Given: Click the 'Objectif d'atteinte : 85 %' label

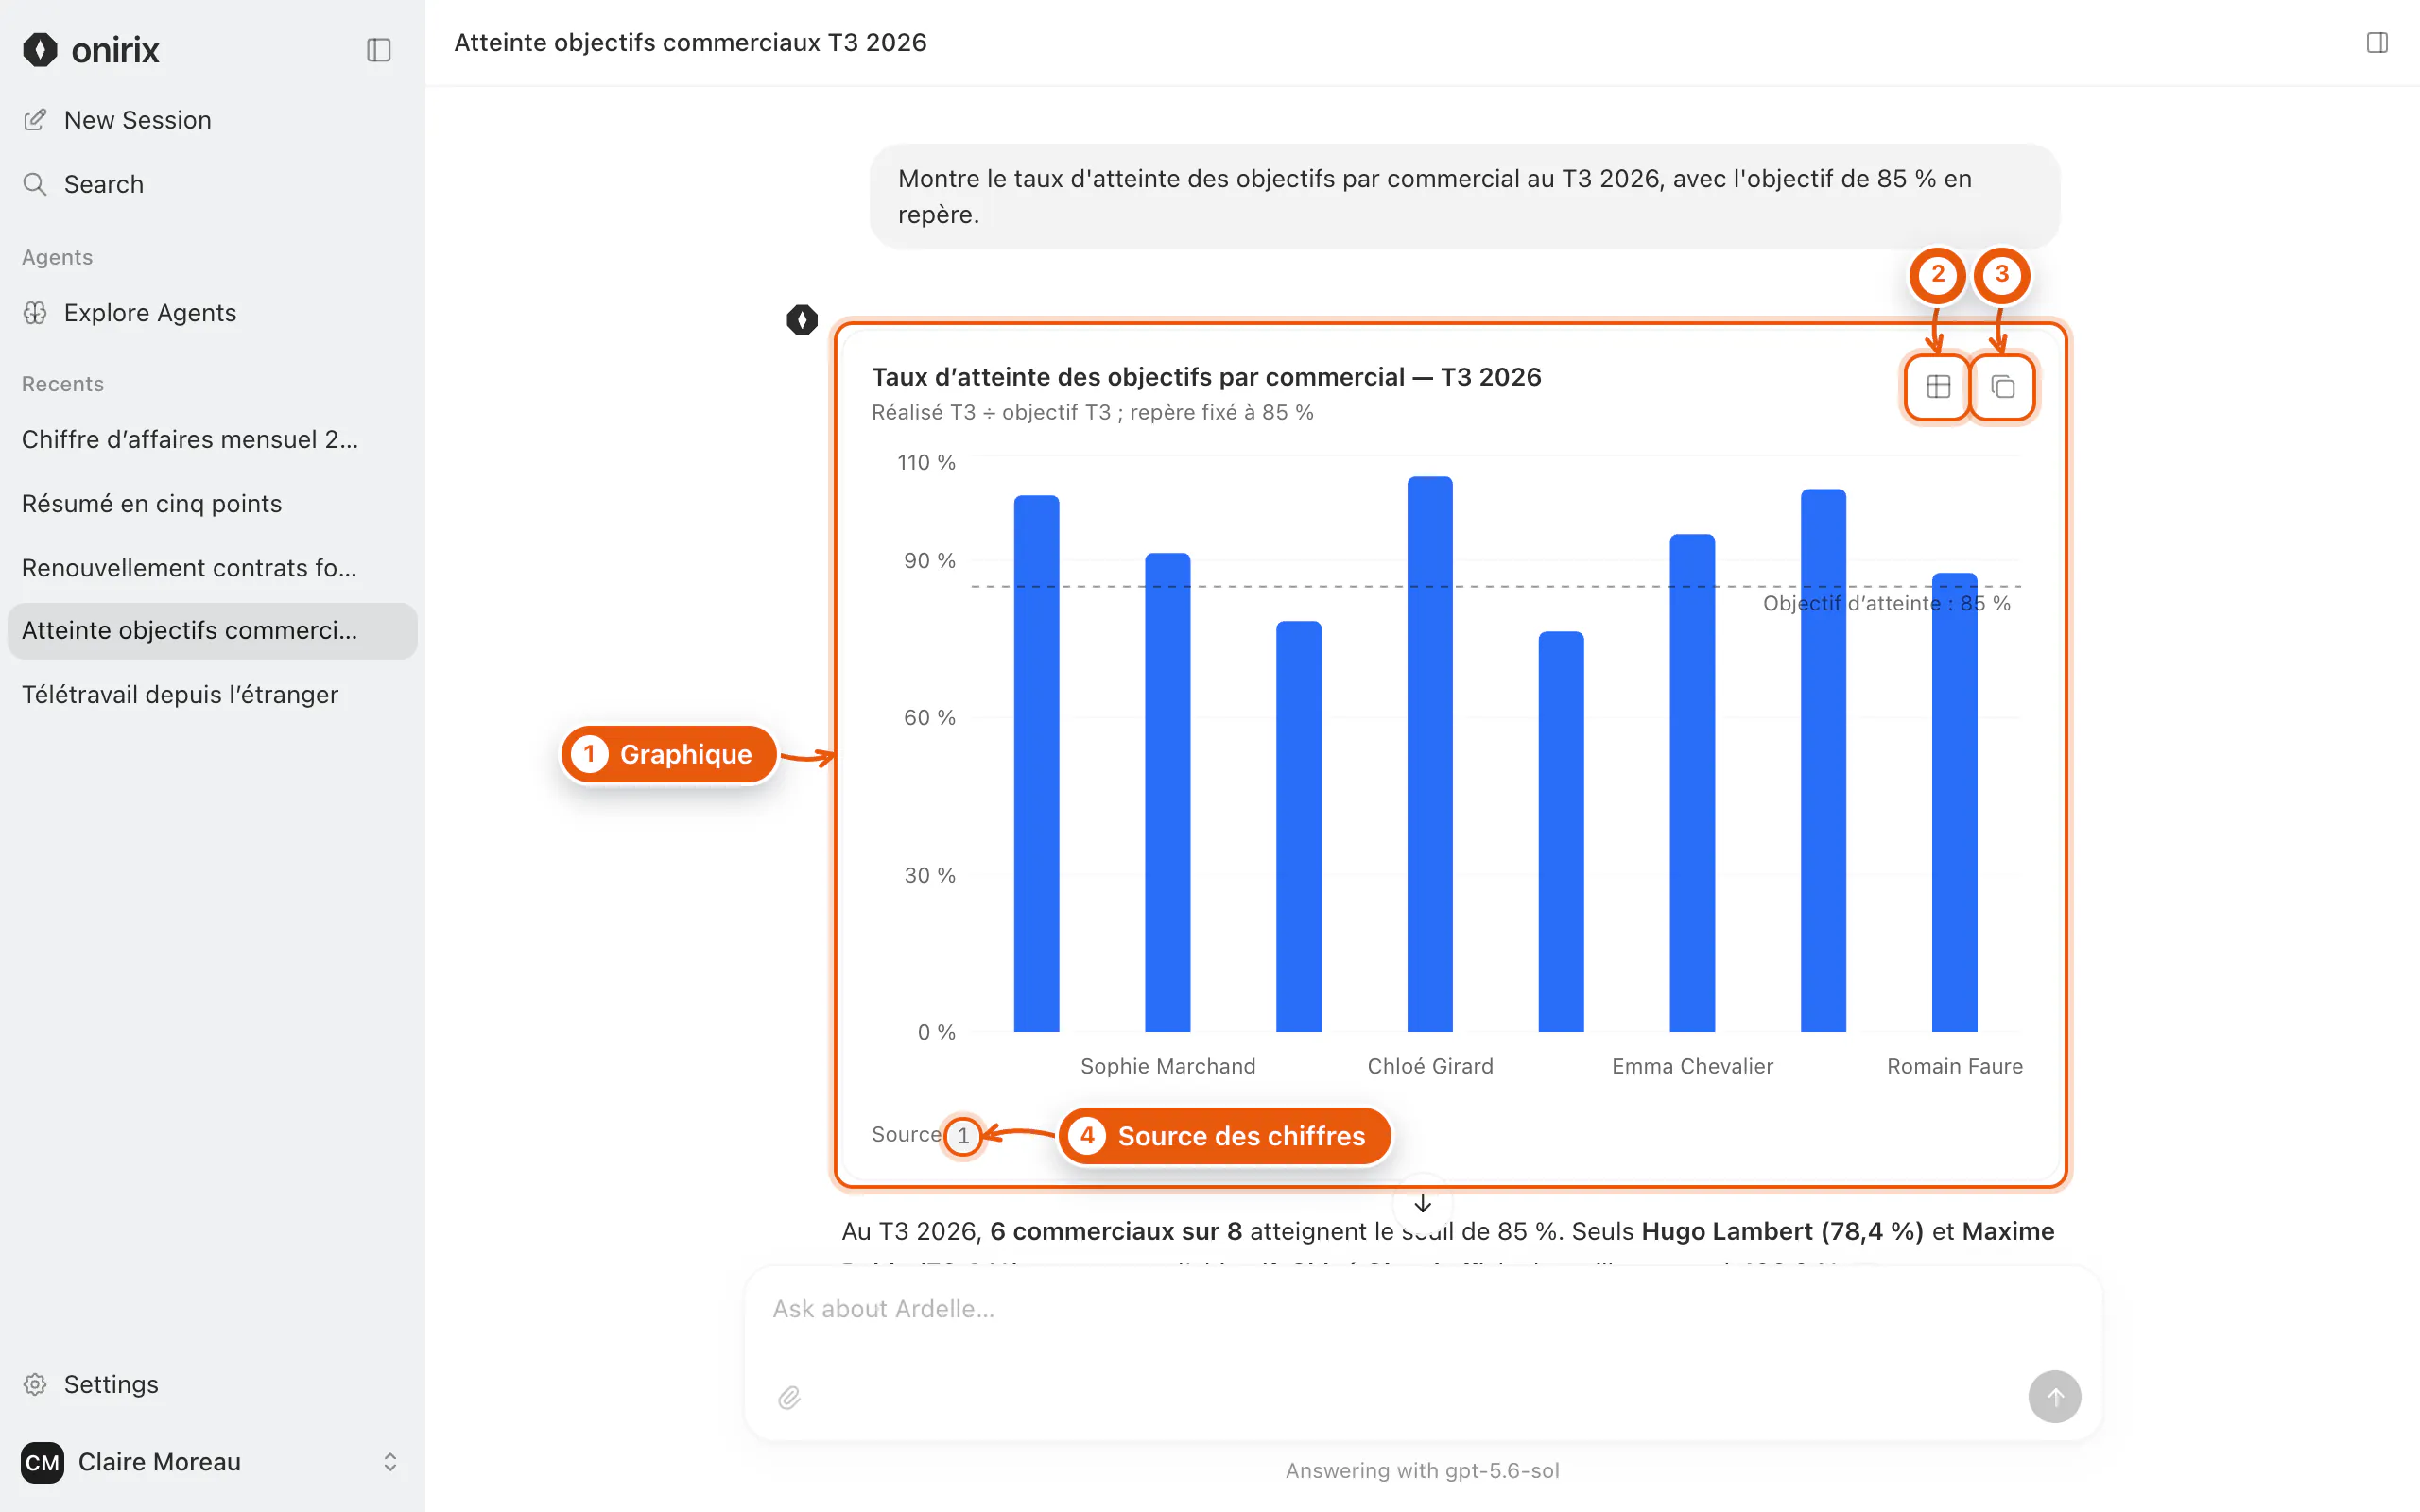Looking at the screenshot, I should click(x=1886, y=603).
